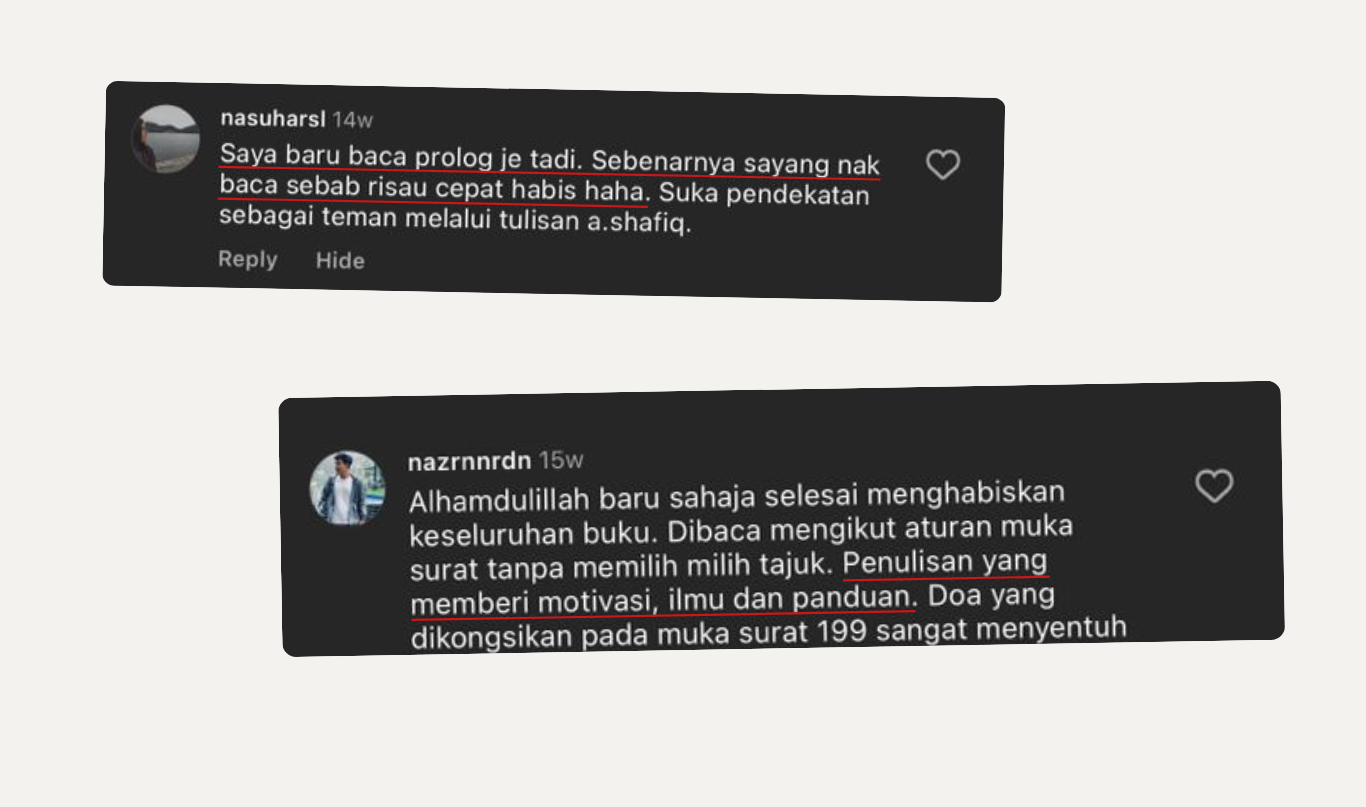Click the 15w timestamp

click(561, 461)
